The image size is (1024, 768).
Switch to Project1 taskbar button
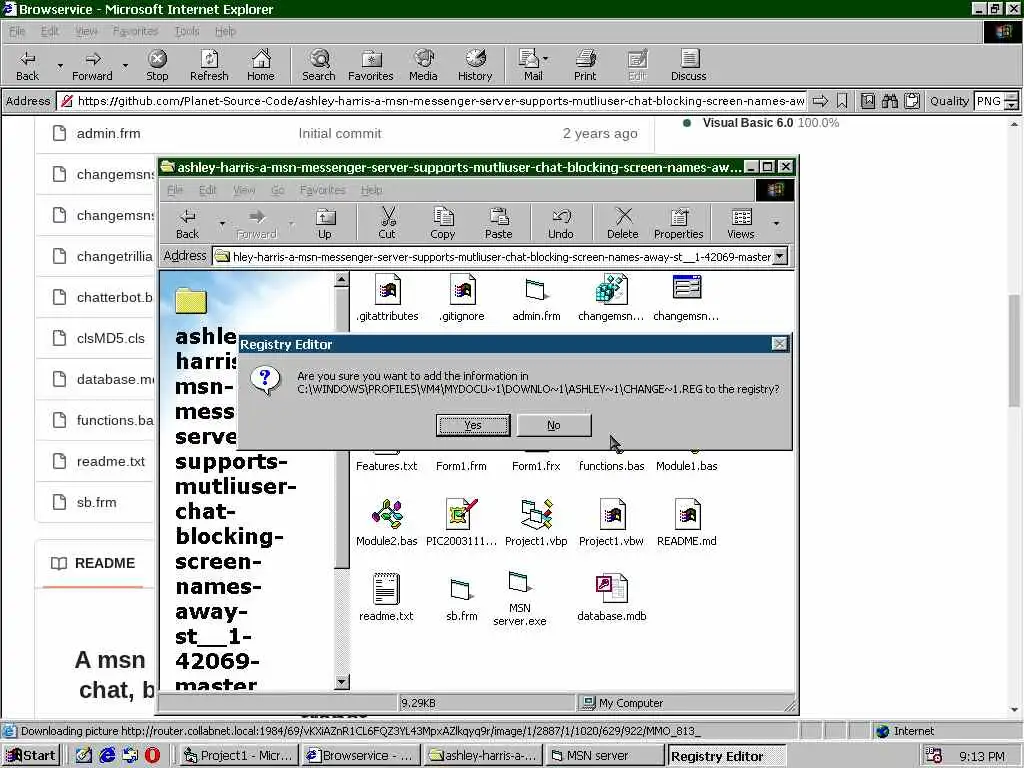point(239,756)
